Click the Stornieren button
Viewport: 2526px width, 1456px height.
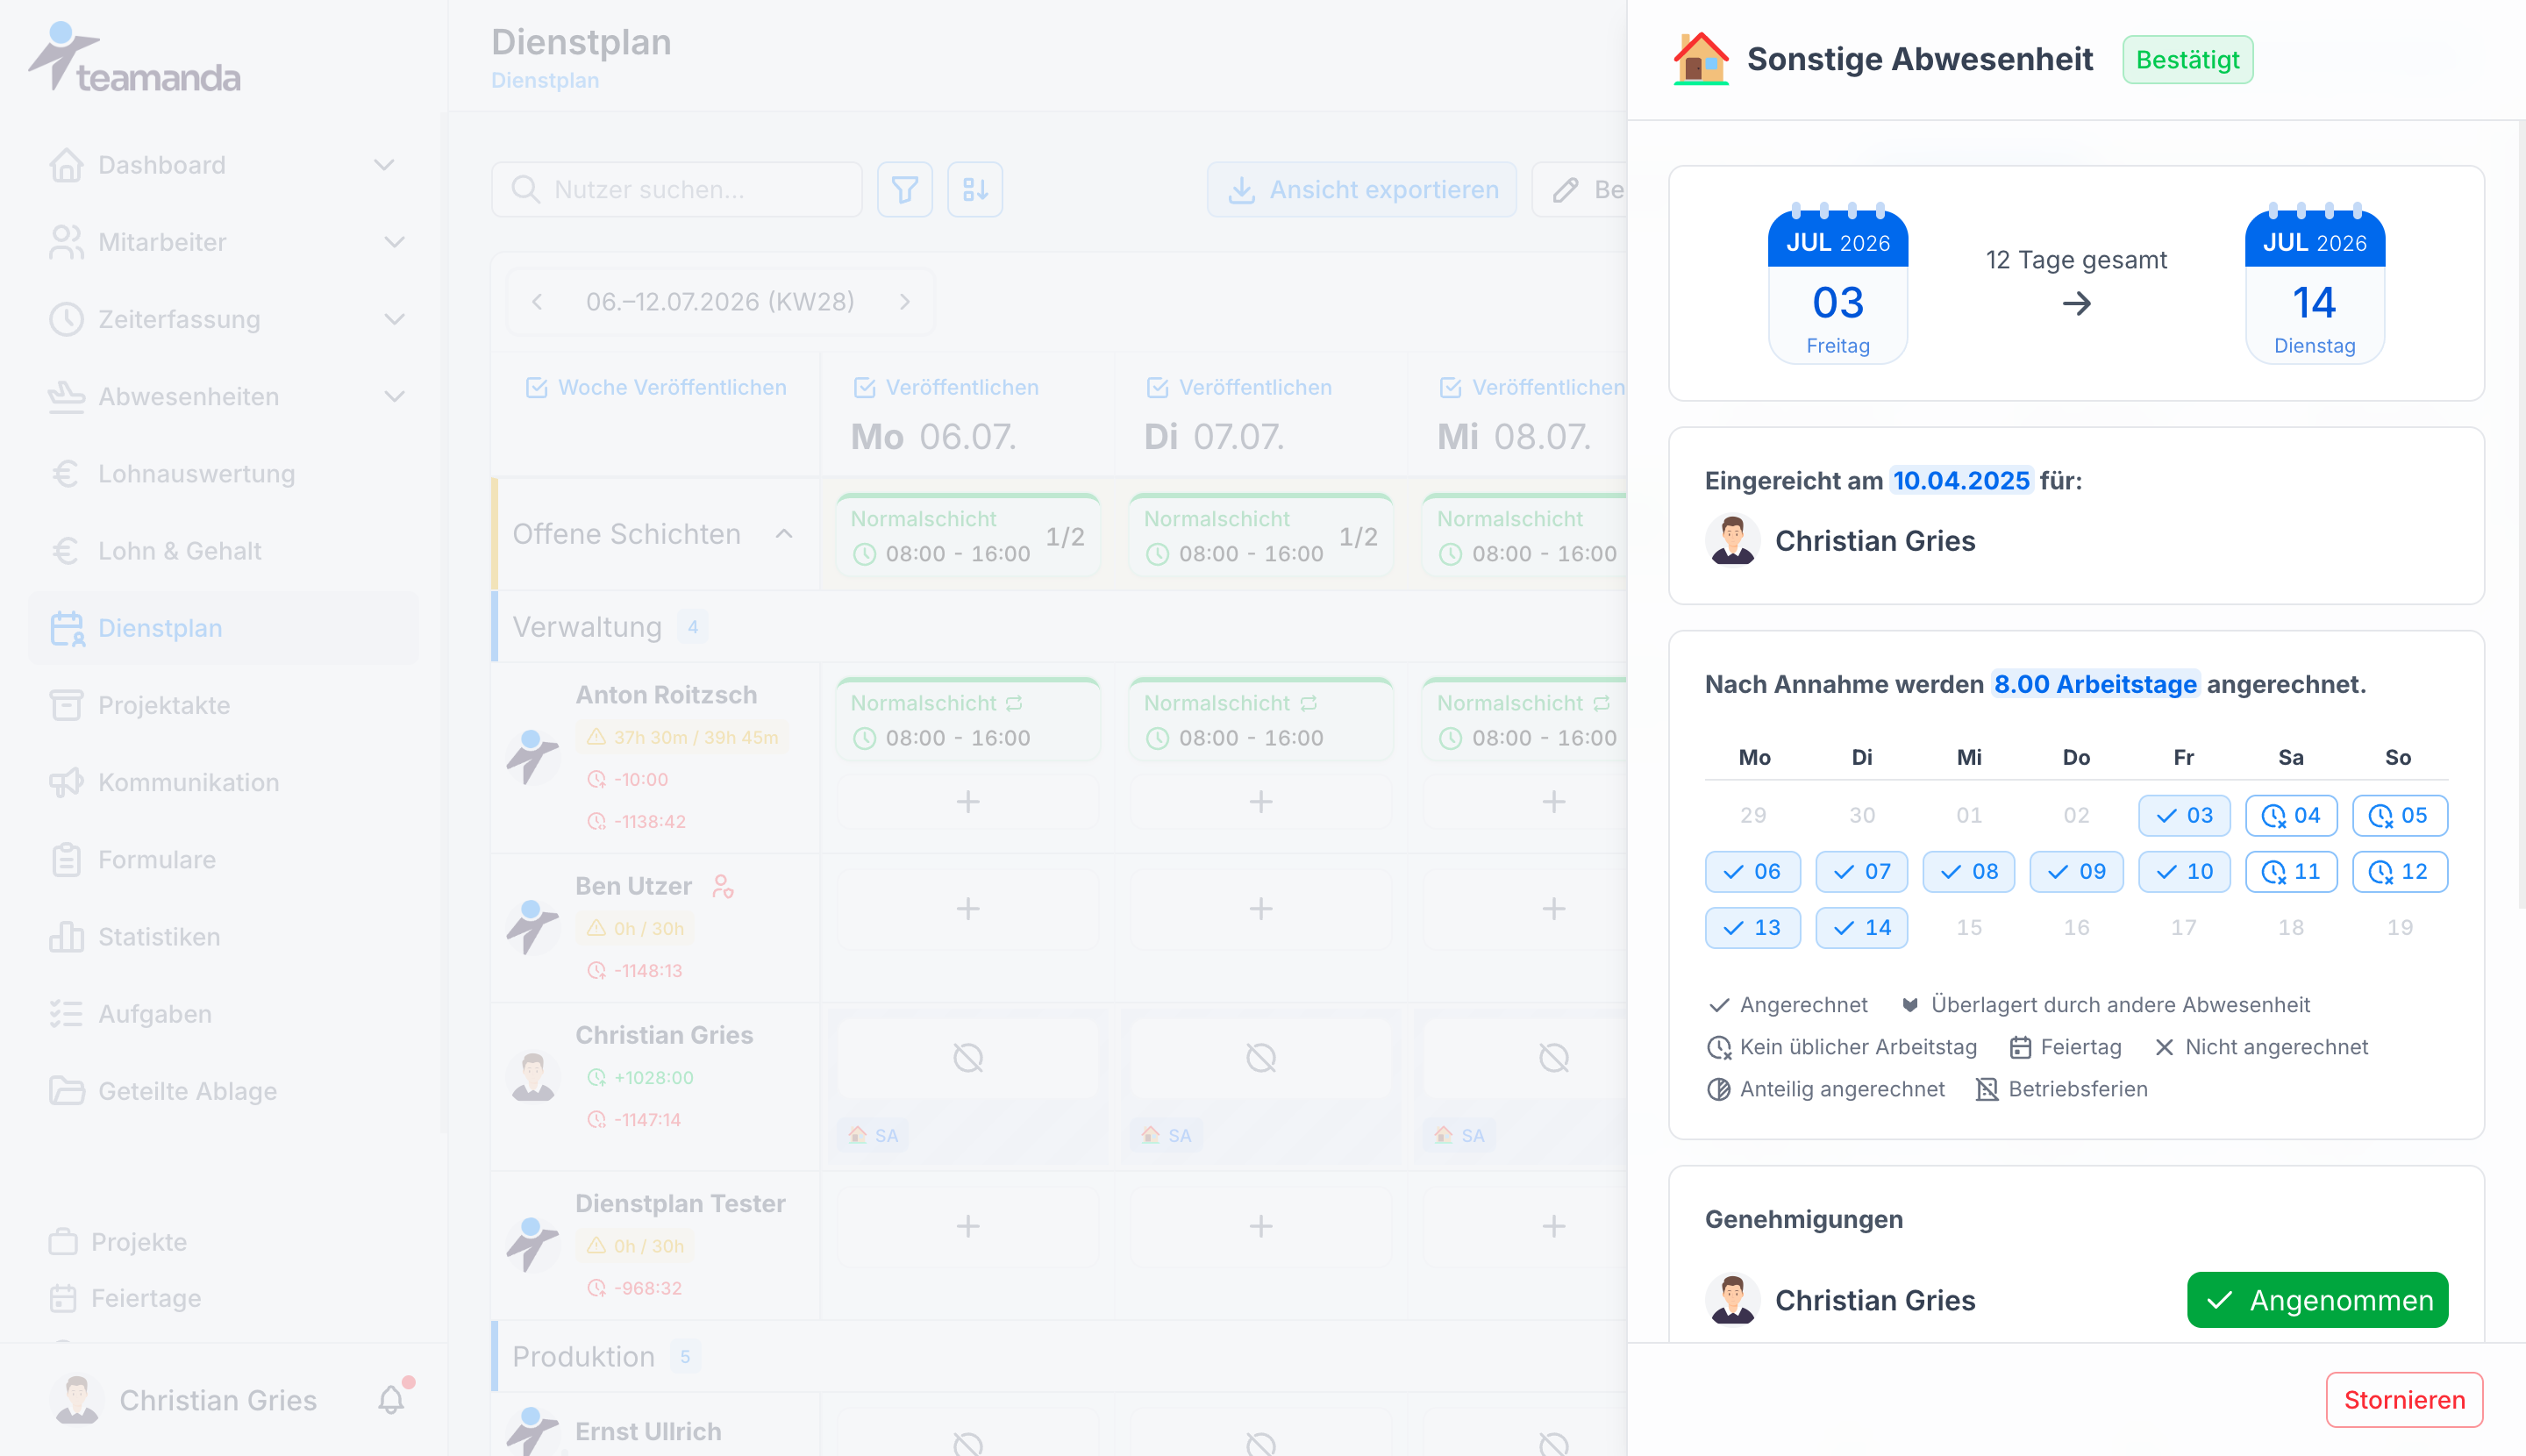point(2403,1399)
